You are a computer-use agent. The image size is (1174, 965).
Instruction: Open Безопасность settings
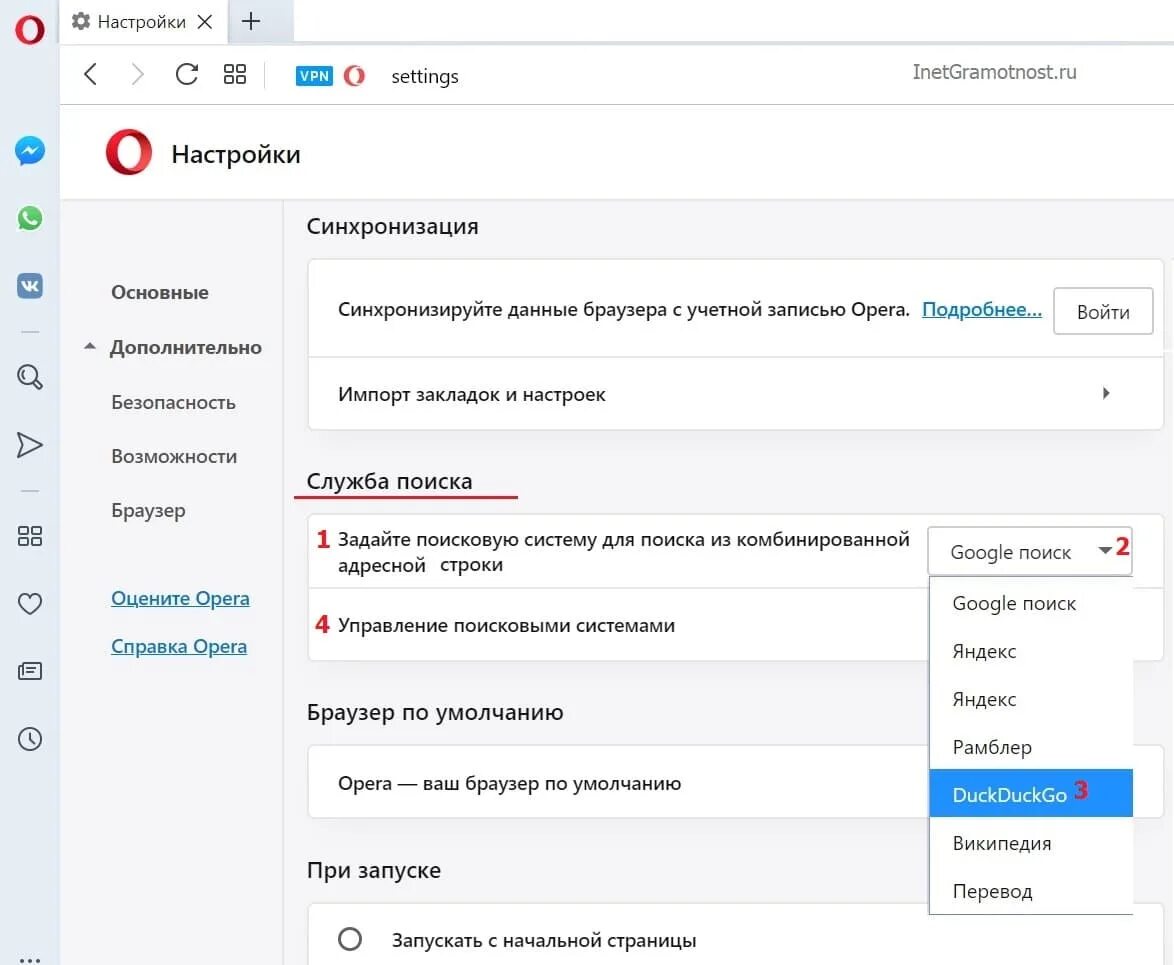click(174, 403)
